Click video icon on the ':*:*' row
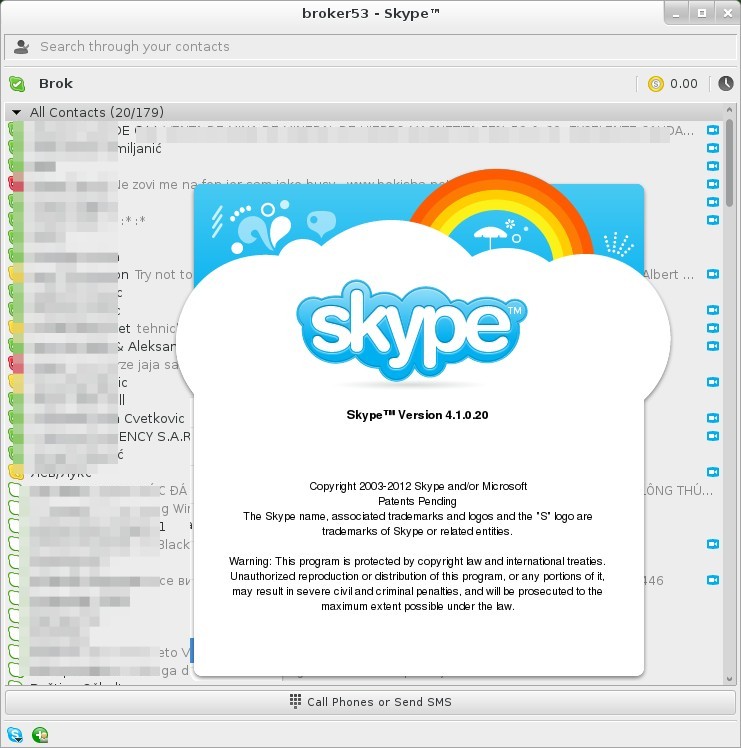 coord(713,220)
